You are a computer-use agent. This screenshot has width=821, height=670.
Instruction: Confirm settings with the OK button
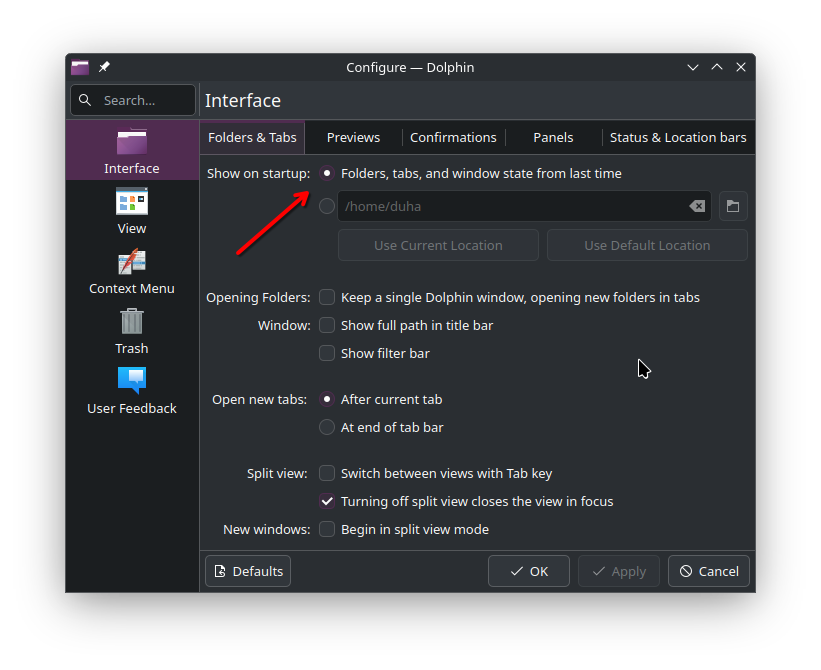pyautogui.click(x=529, y=571)
